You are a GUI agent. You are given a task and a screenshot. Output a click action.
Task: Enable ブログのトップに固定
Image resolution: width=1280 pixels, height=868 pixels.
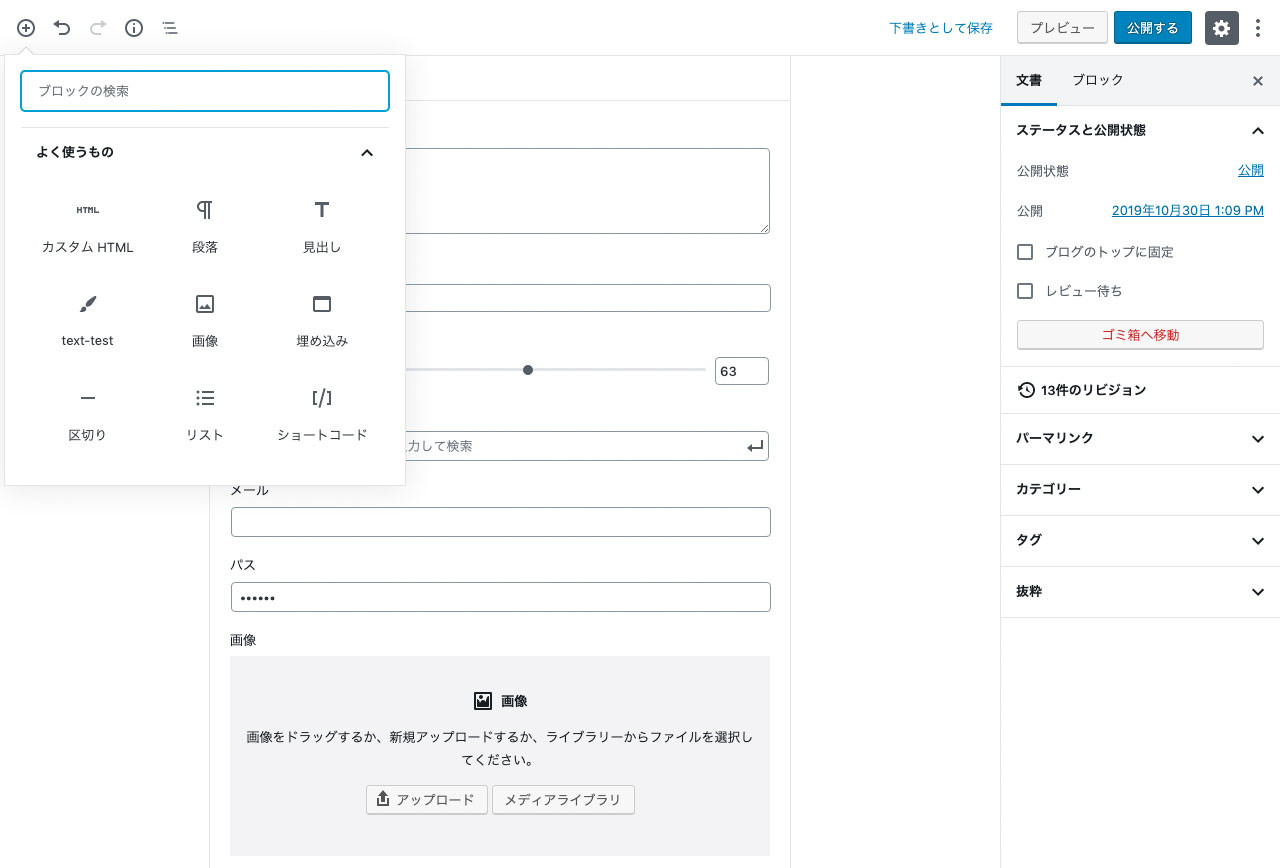pyautogui.click(x=1025, y=252)
